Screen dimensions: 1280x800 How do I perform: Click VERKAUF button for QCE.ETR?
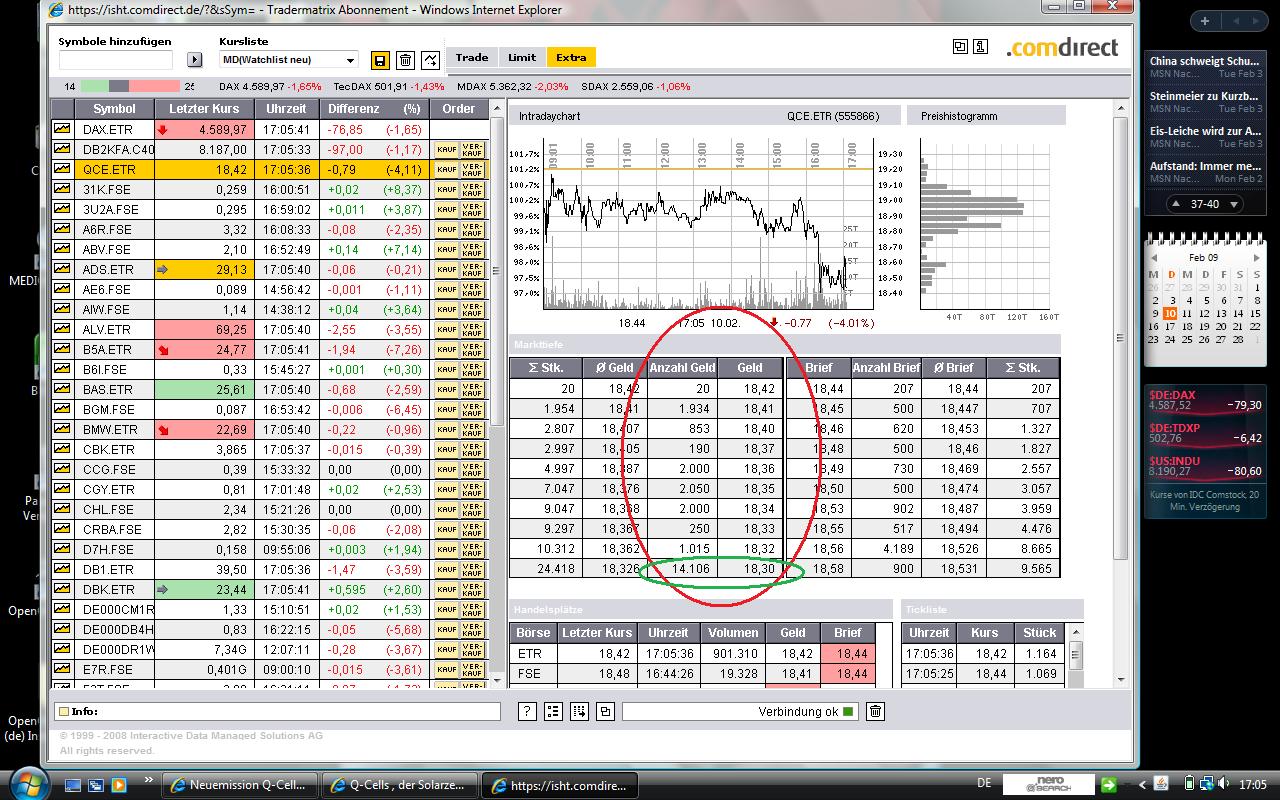coord(472,169)
